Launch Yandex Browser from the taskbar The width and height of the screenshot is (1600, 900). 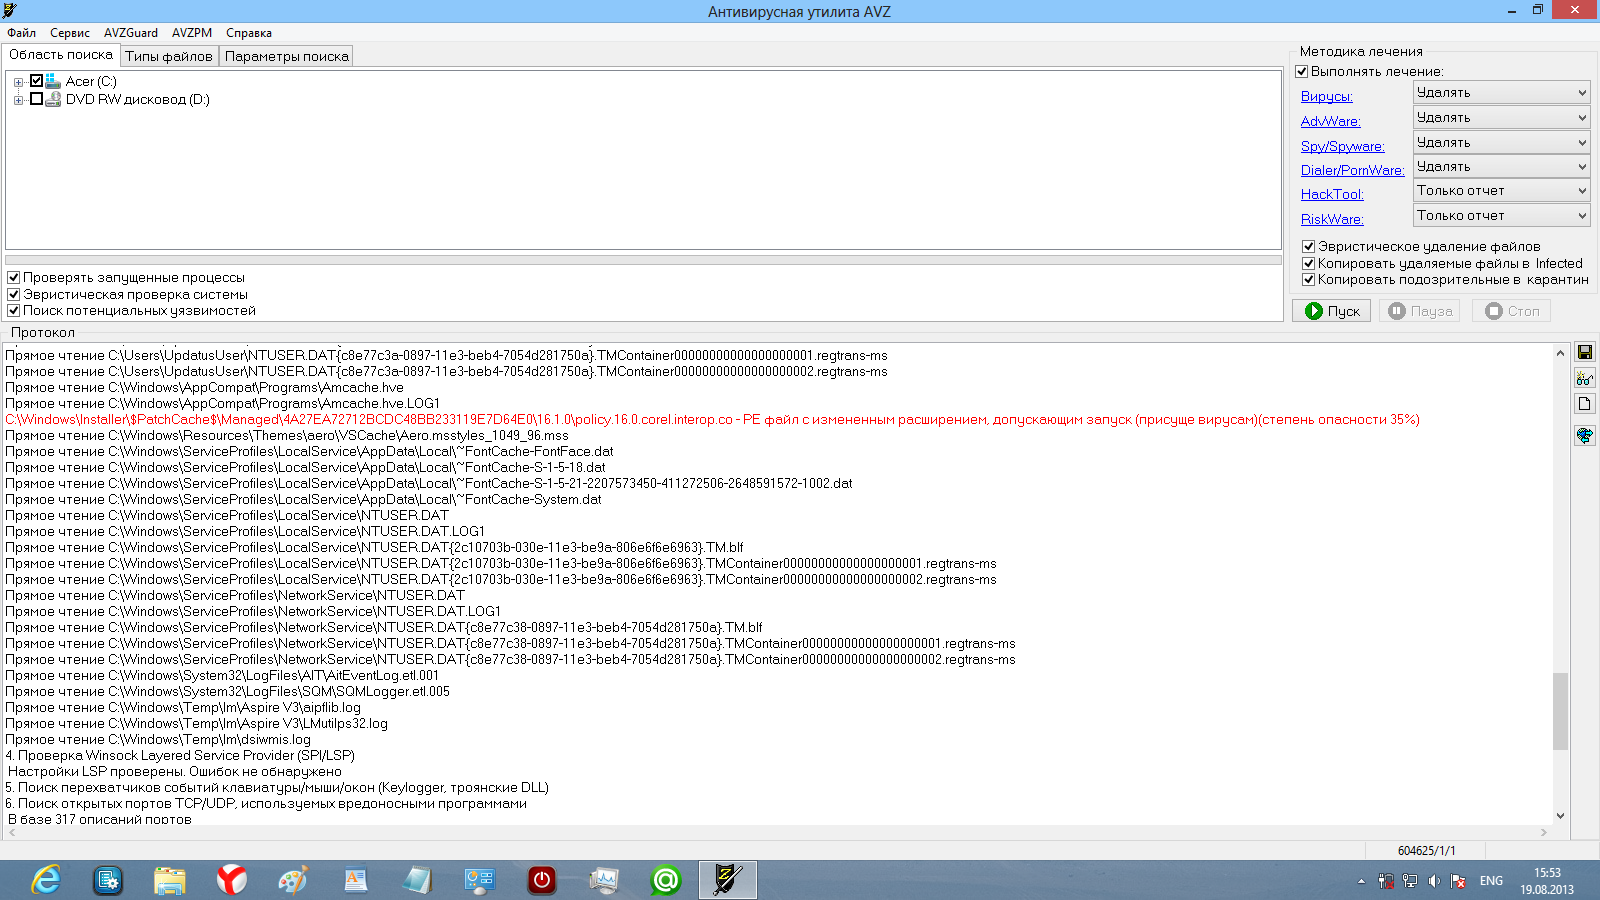pos(232,880)
